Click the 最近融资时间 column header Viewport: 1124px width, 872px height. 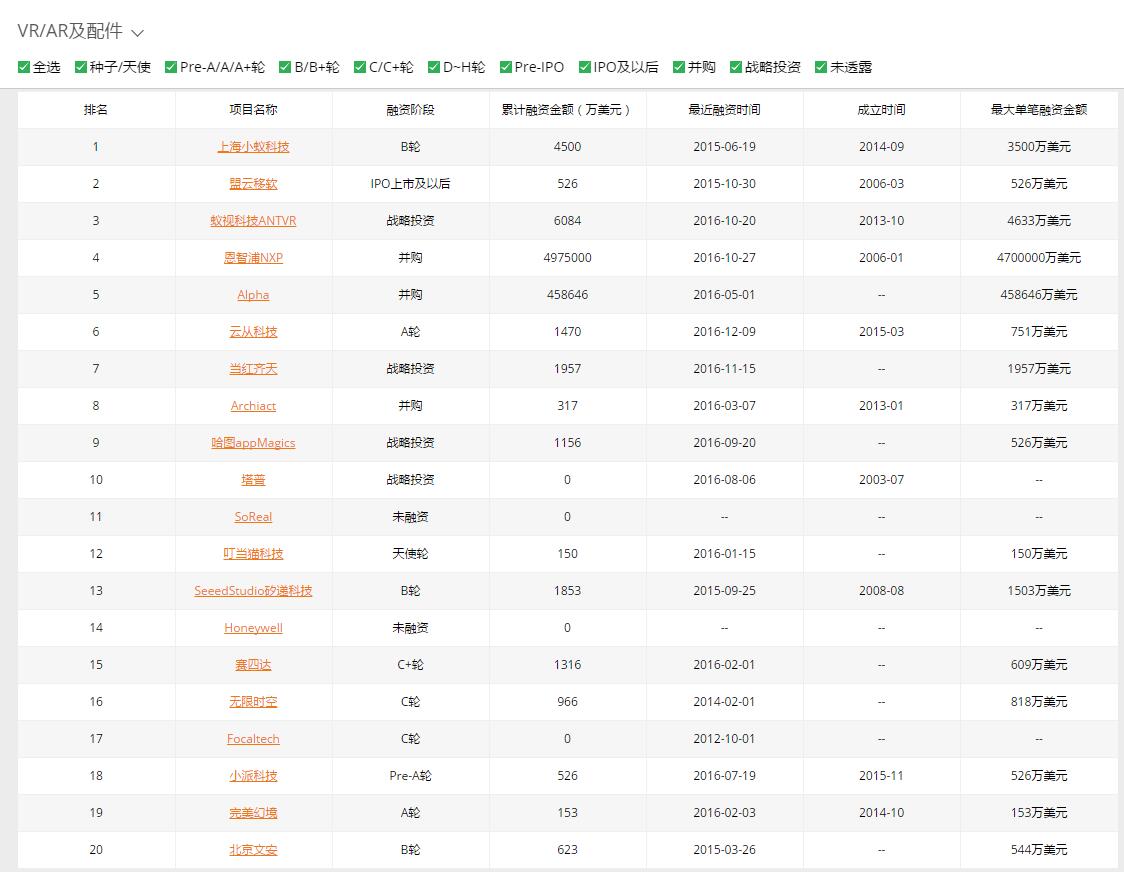724,110
